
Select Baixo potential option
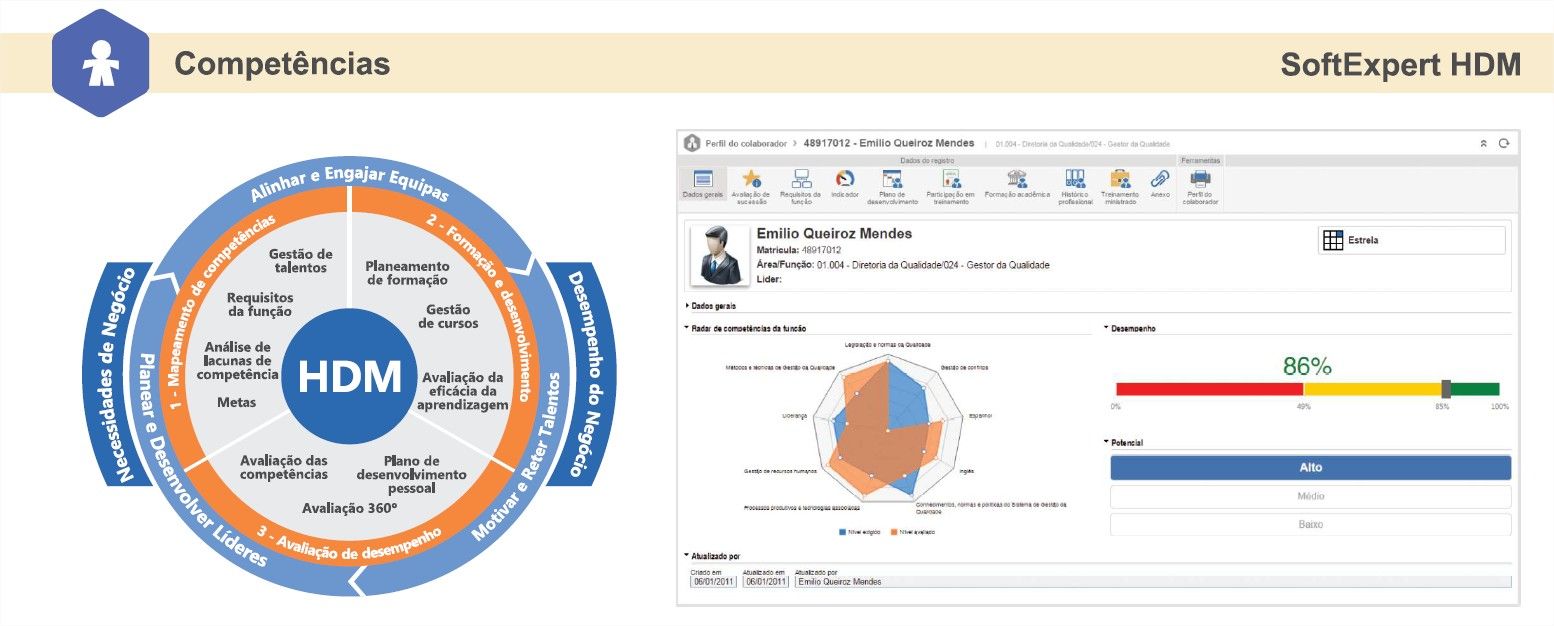point(1310,524)
